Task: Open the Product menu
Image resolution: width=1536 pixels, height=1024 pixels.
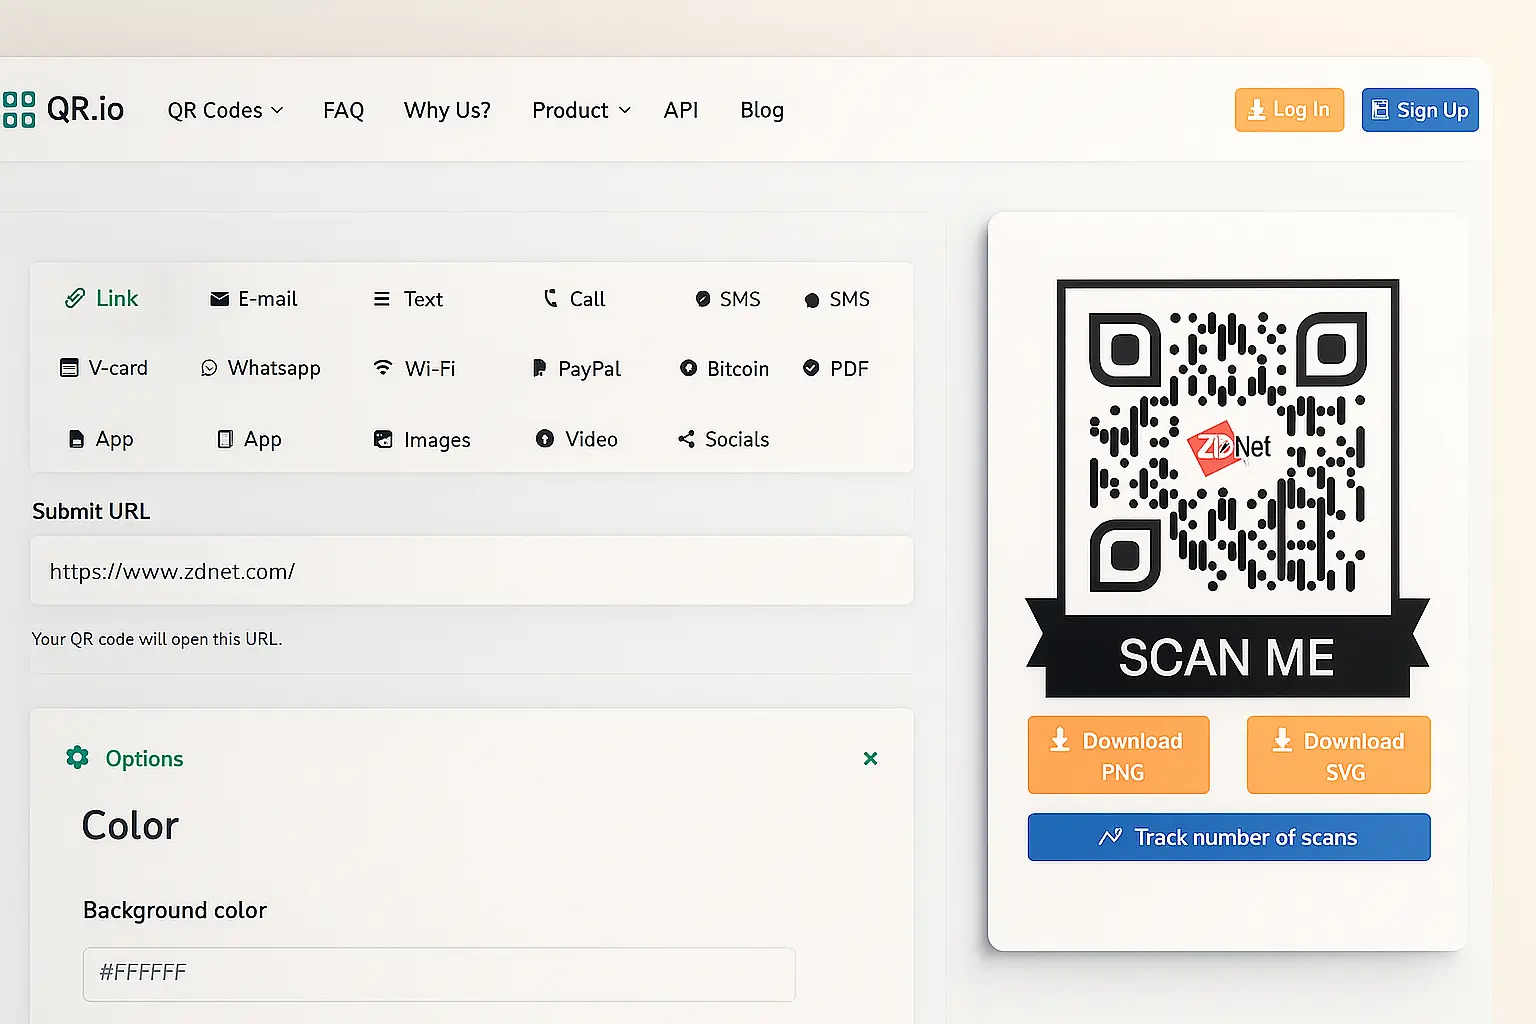Action: (x=581, y=110)
